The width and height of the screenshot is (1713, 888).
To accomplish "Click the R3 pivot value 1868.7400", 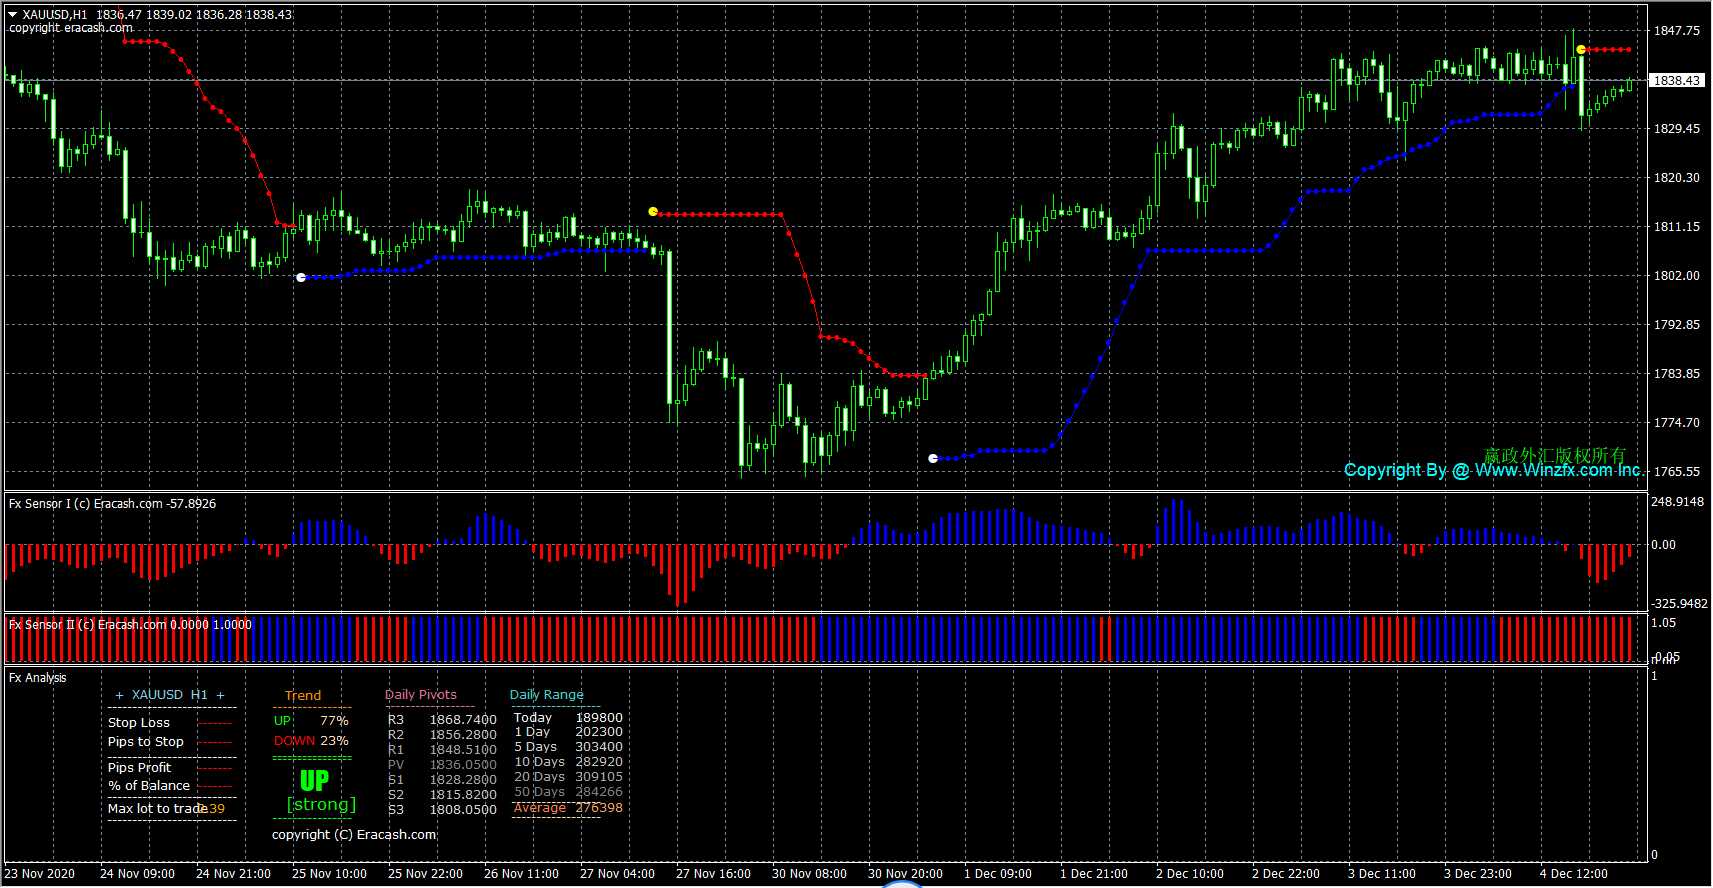I will (x=463, y=719).
